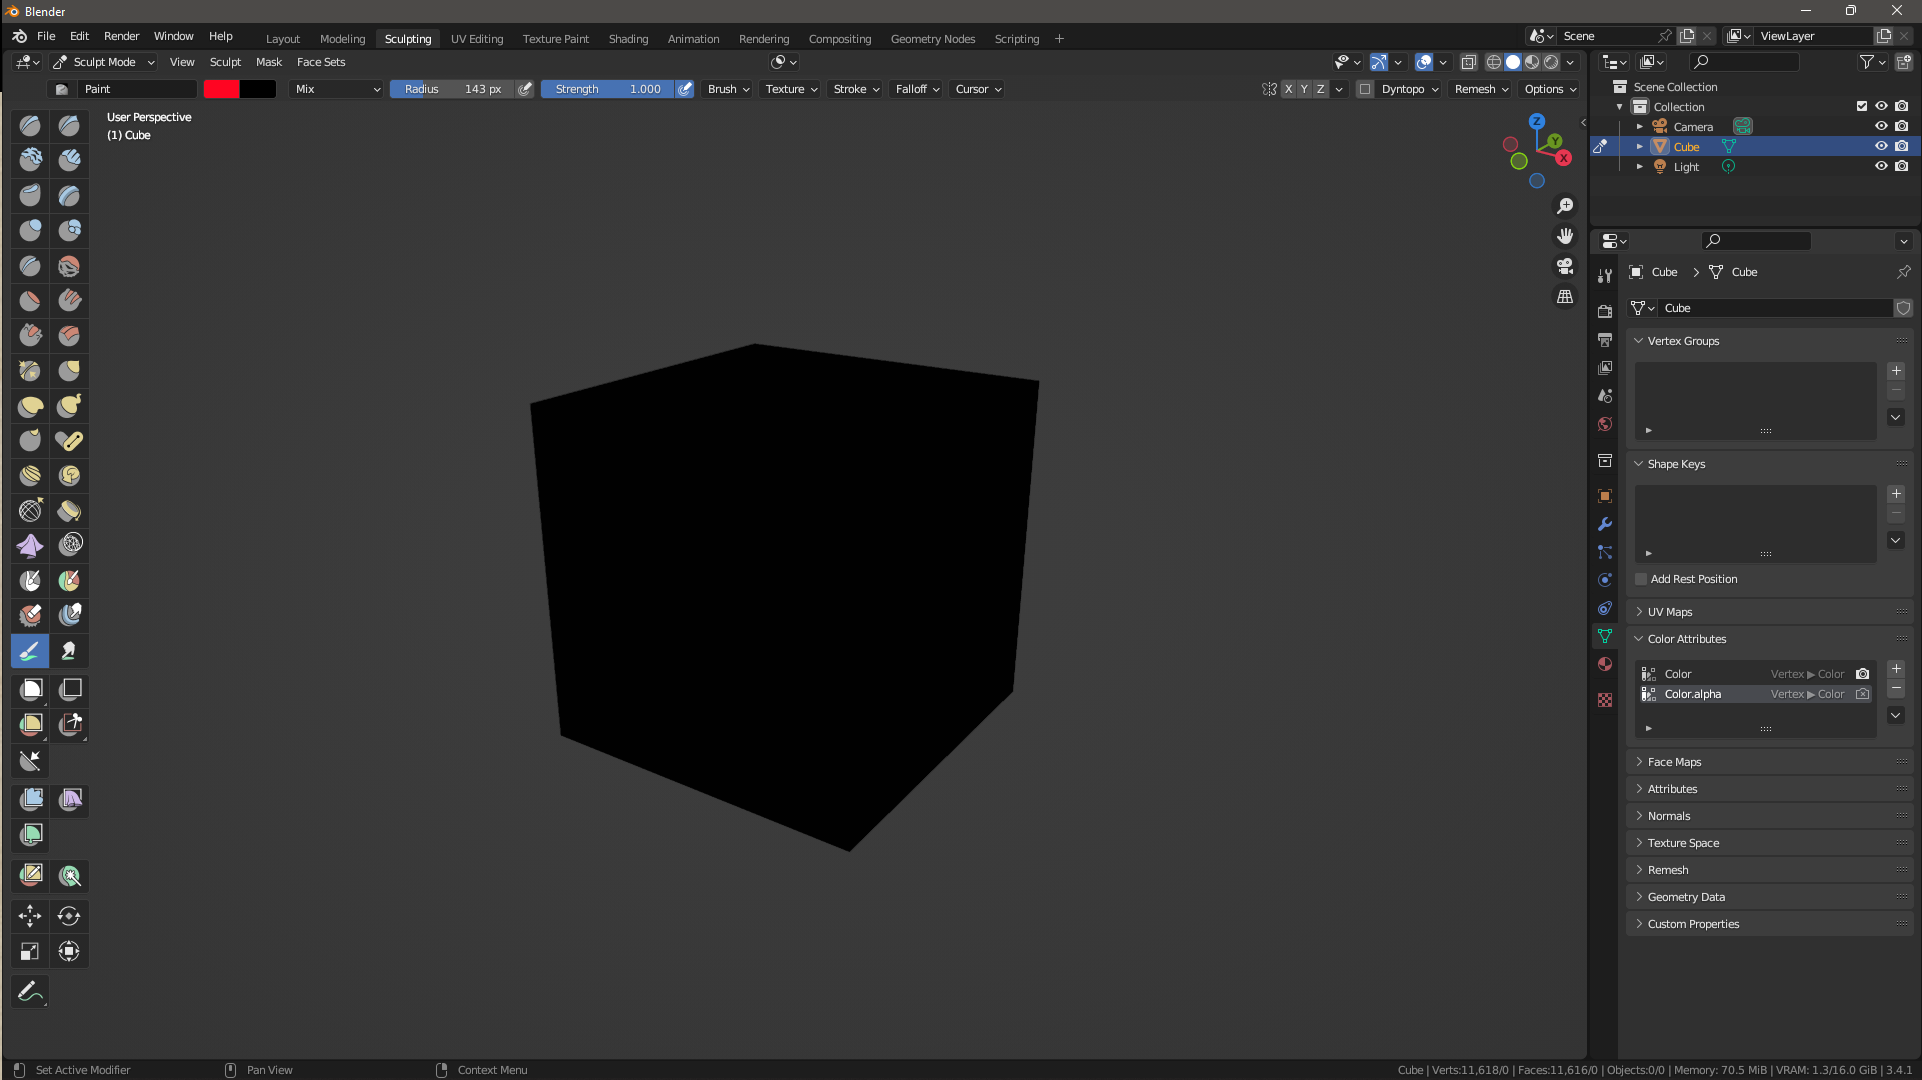Exclude Collection from view layer checkbox
Viewport: 1922px width, 1080px height.
(1862, 106)
